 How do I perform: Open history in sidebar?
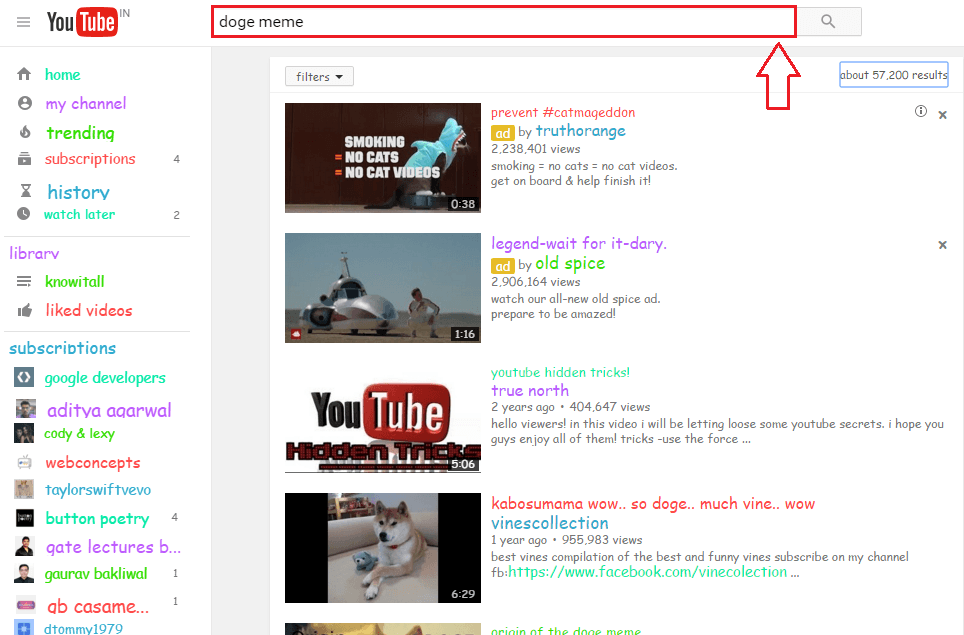[79, 192]
